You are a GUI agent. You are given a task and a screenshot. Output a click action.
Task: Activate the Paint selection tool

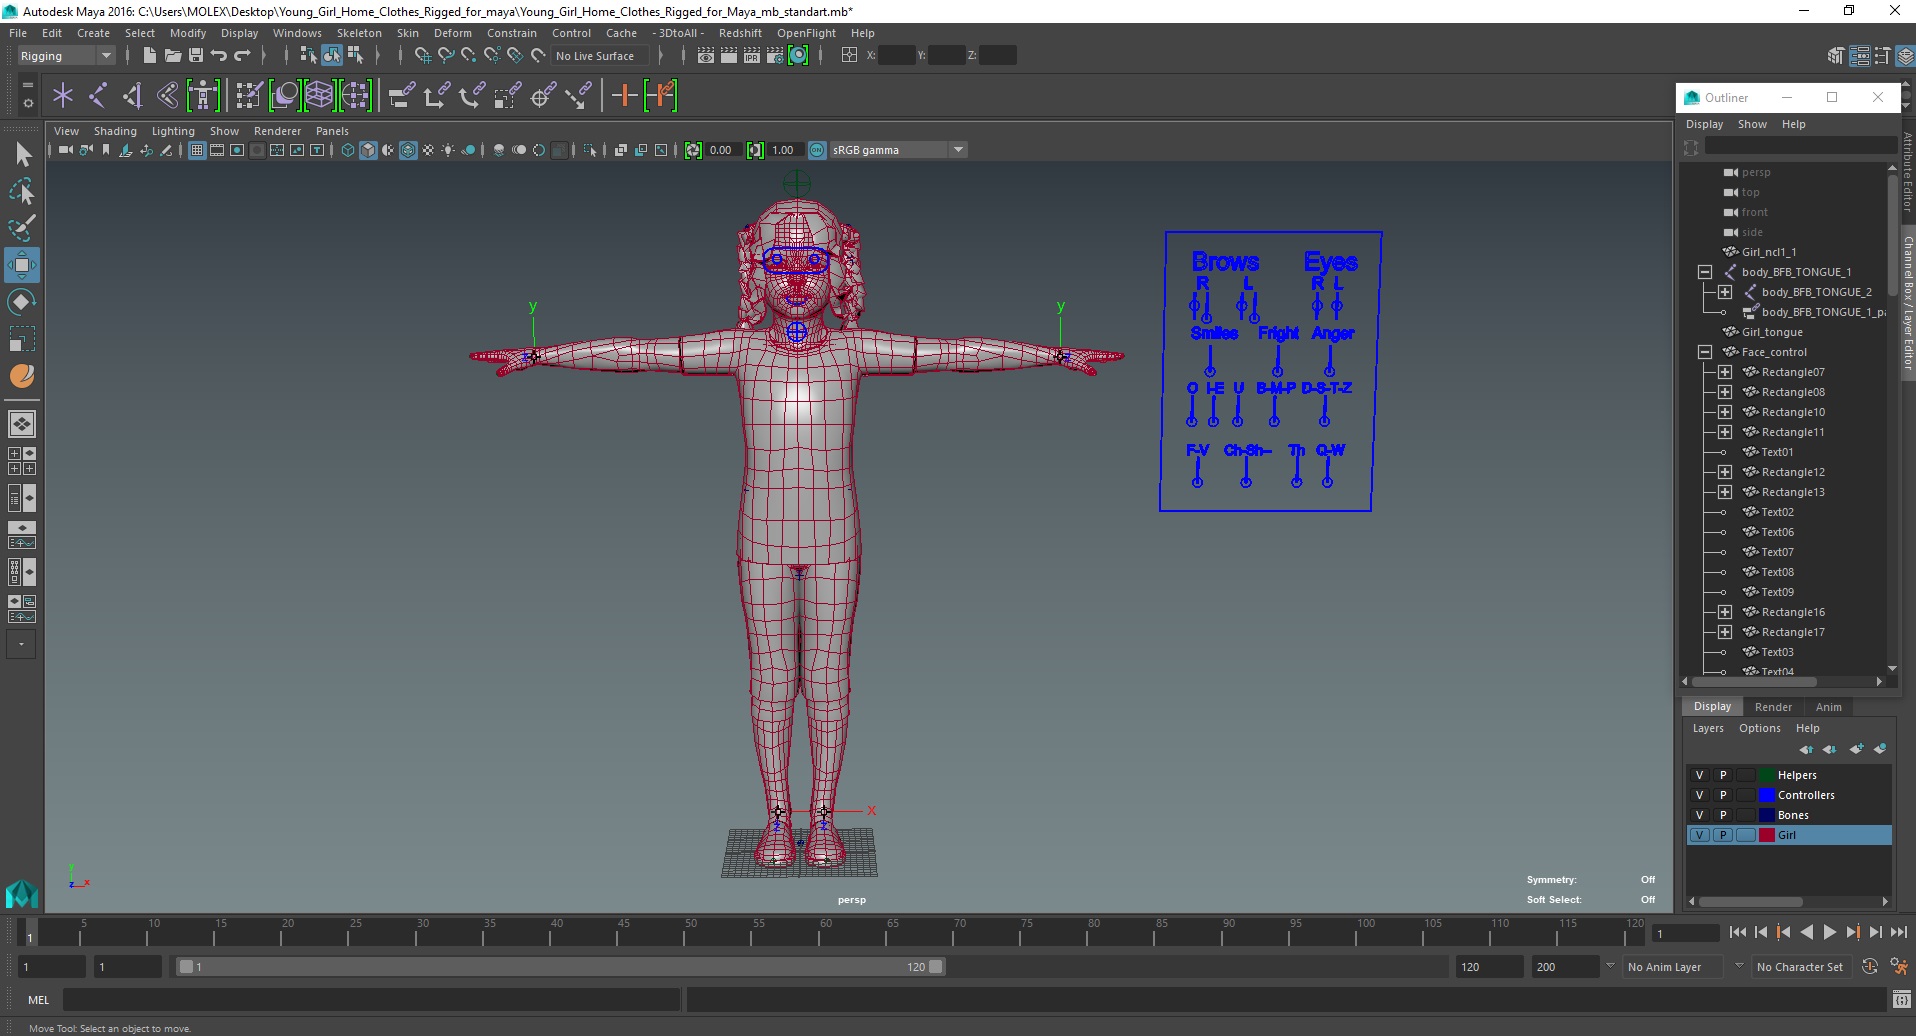point(22,228)
